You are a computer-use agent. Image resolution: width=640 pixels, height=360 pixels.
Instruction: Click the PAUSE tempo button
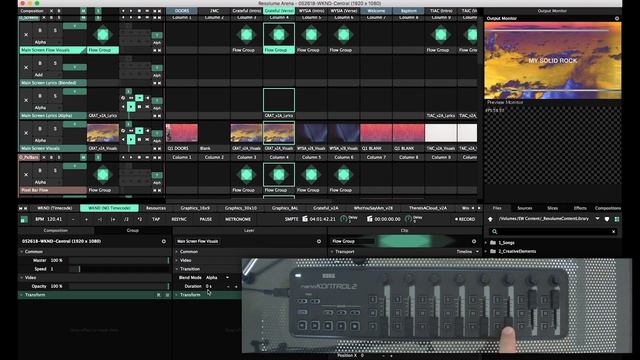click(x=206, y=219)
